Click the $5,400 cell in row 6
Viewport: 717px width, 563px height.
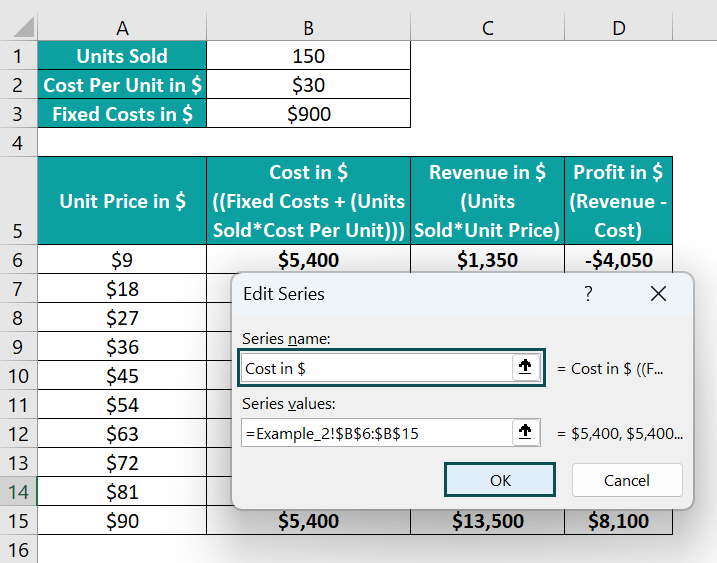coord(309,259)
